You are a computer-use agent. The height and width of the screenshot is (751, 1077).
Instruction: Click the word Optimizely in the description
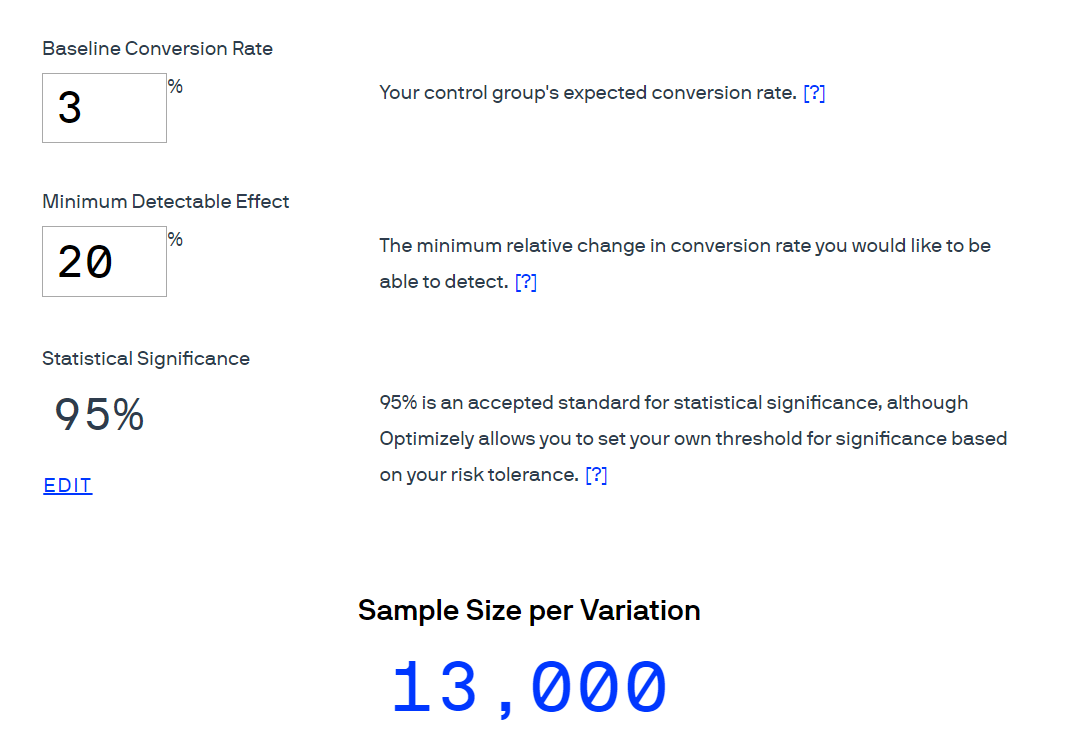click(x=426, y=439)
